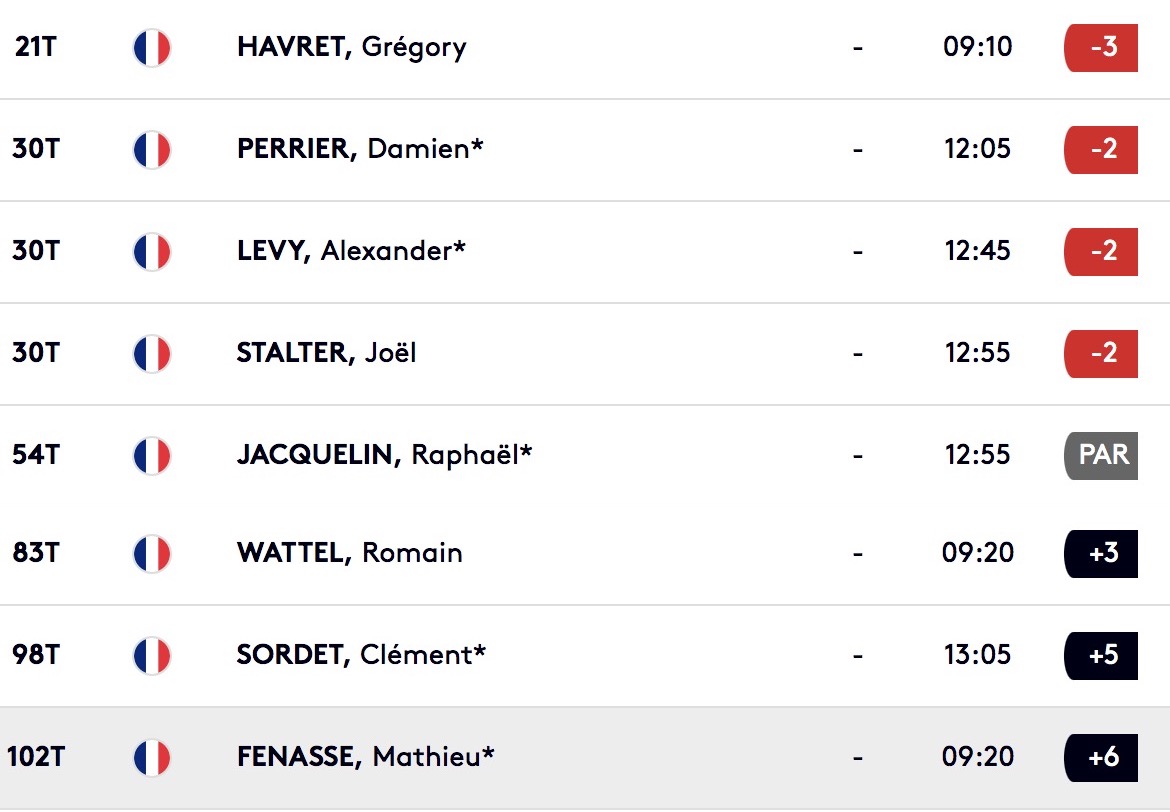Click the red -3 score badge

coord(1101,48)
